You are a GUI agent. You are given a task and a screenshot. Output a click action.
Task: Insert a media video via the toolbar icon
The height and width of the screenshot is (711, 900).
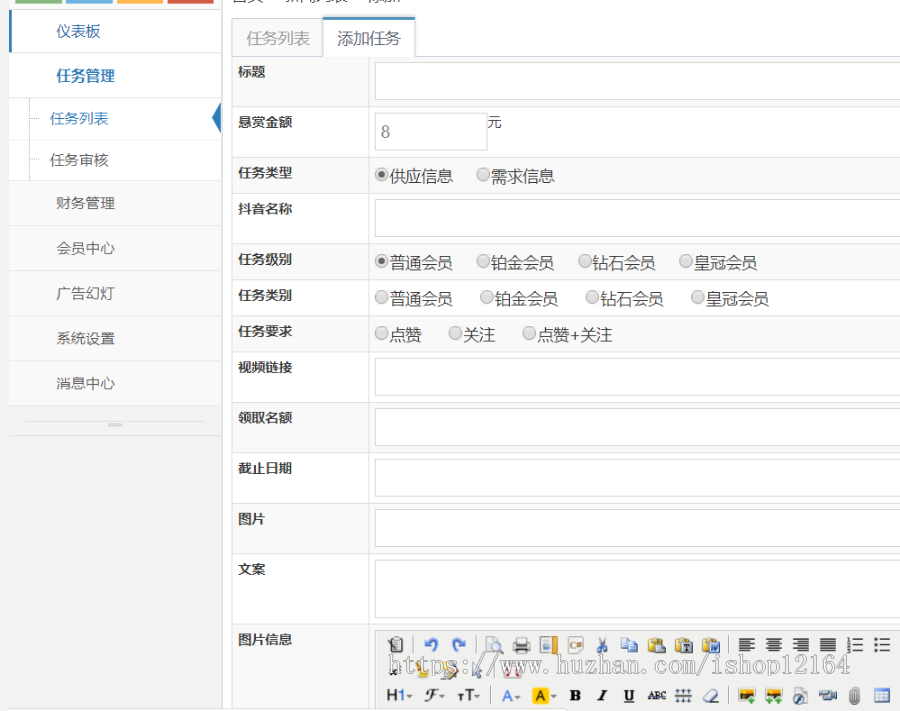(828, 696)
